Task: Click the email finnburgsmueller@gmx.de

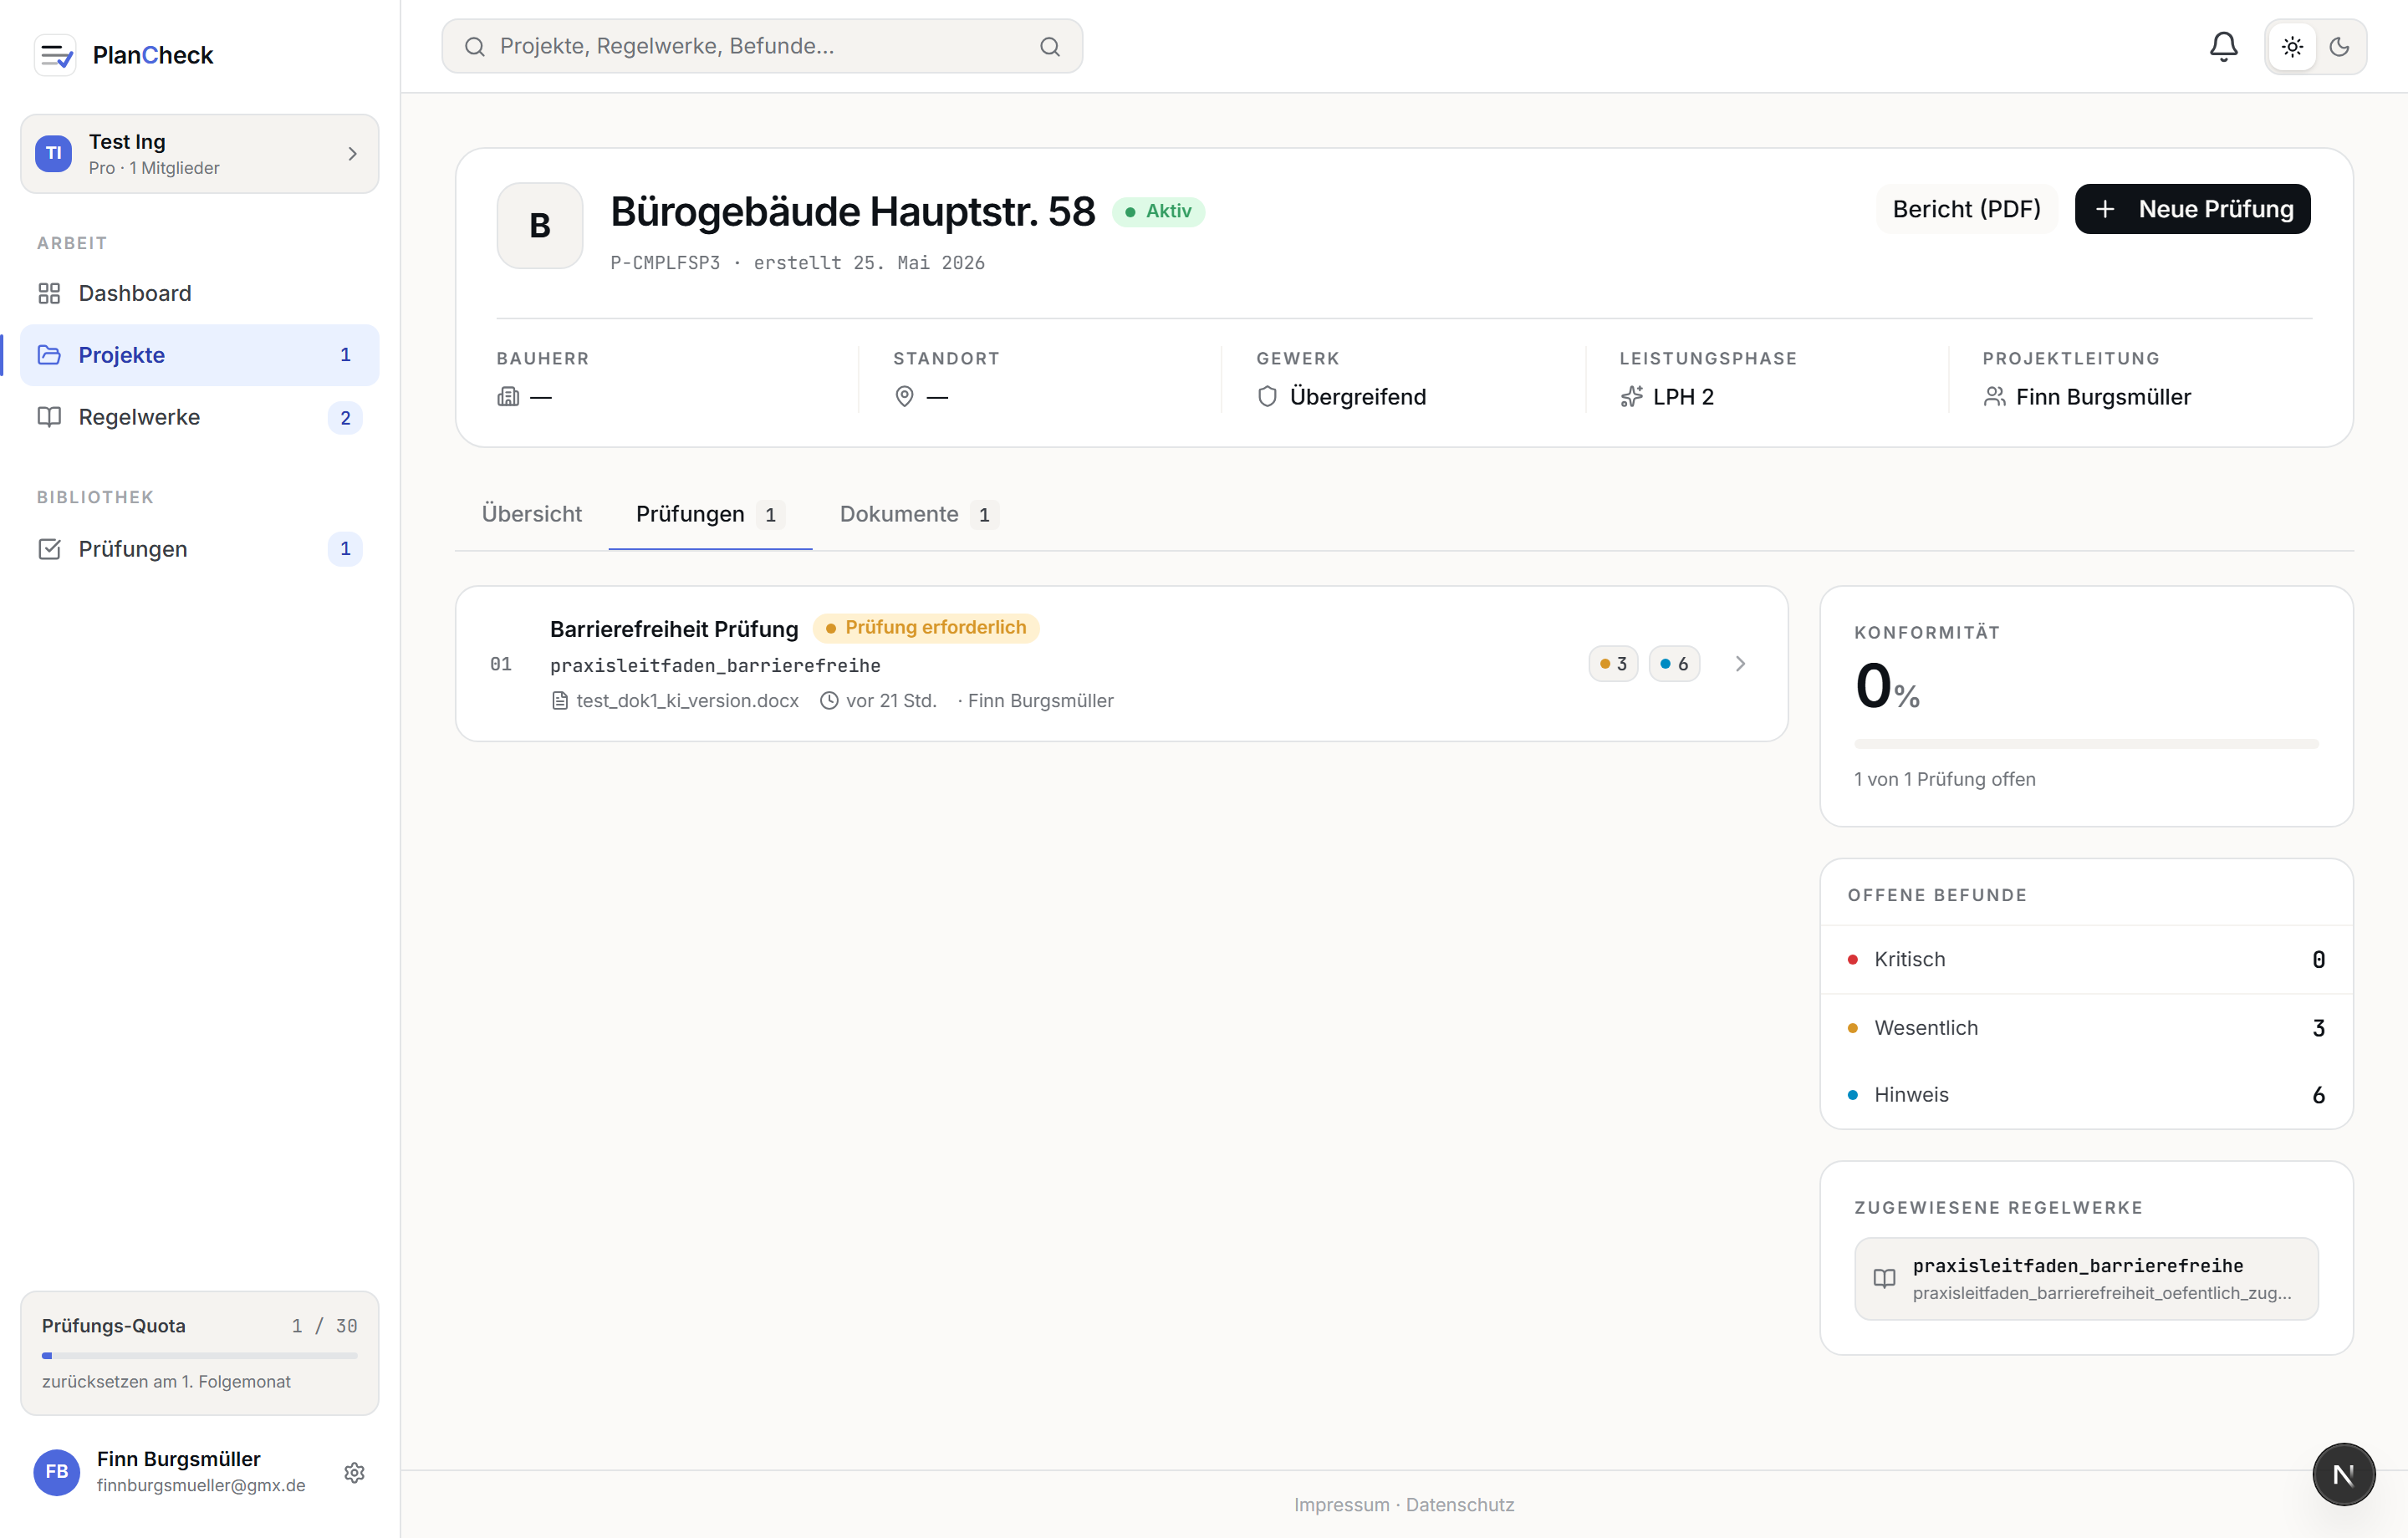Action: point(201,1486)
